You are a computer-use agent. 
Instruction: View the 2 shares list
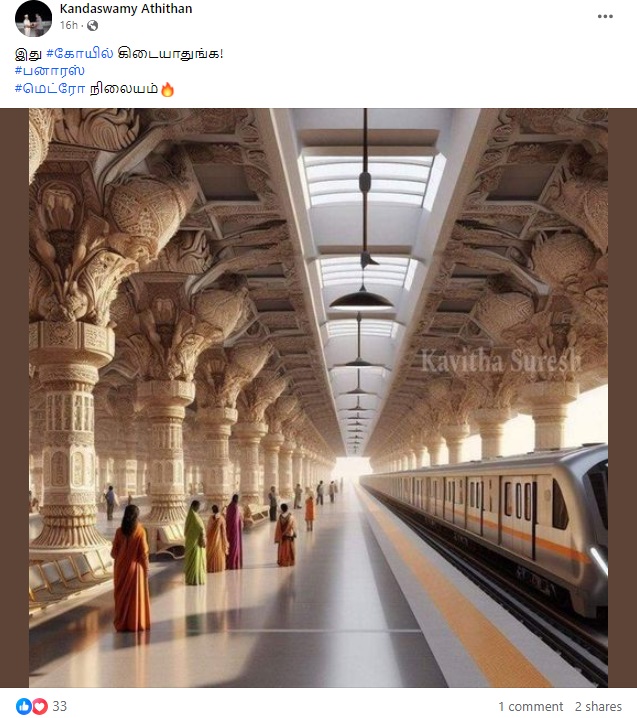coord(598,707)
